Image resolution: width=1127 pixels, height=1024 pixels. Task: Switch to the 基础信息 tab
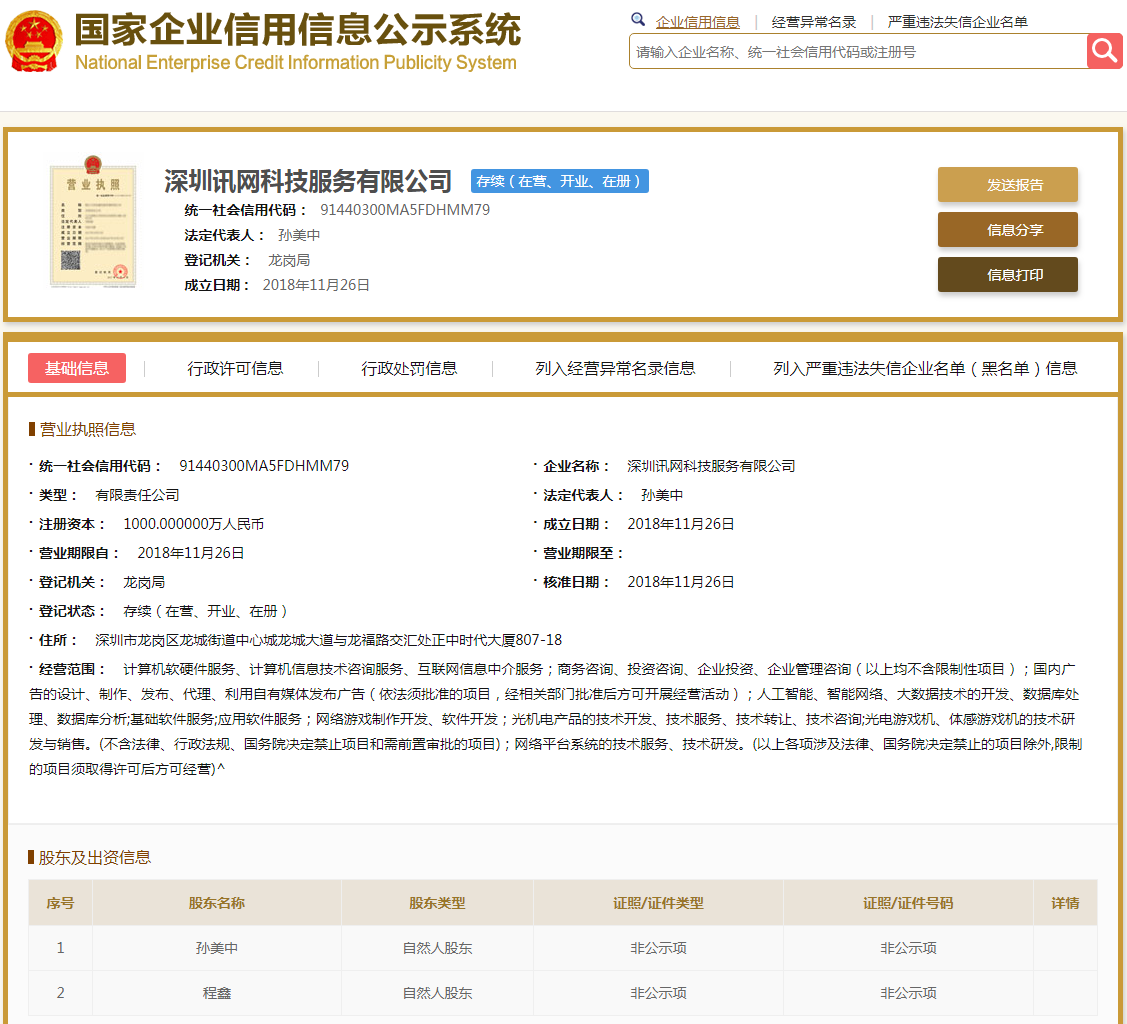77,368
